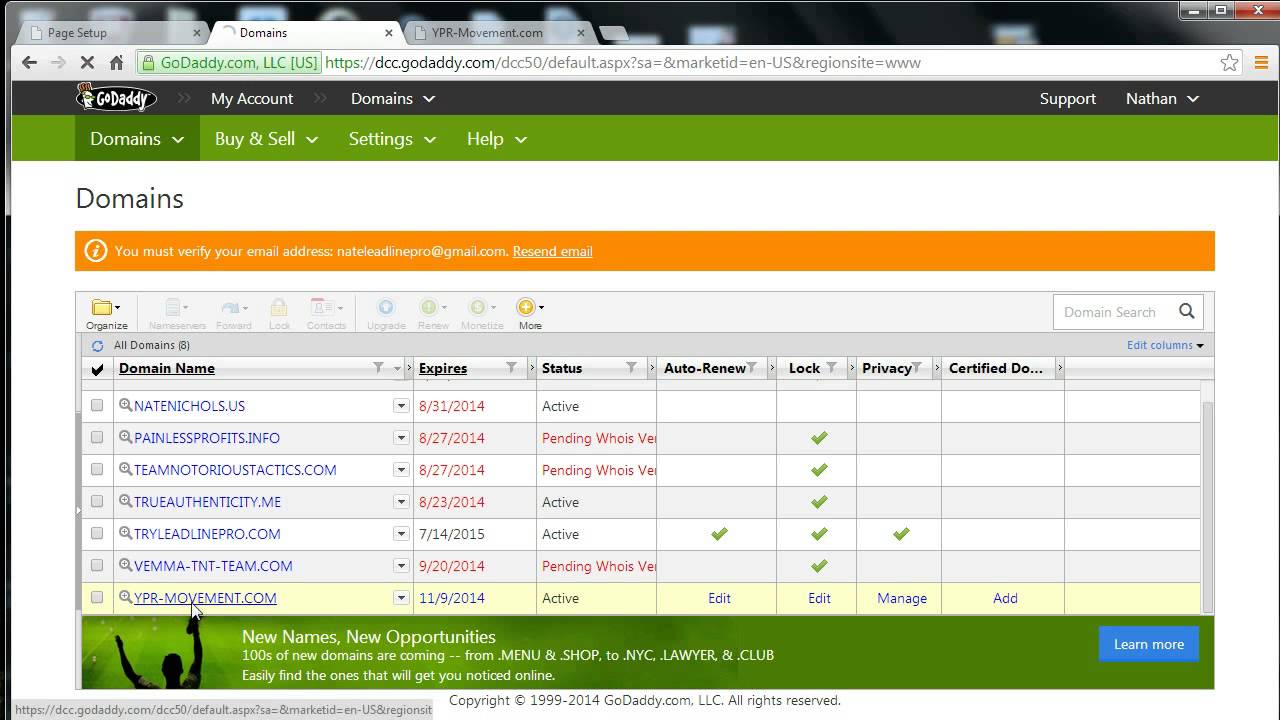The width and height of the screenshot is (1280, 720).
Task: Click the Learn more button
Action: point(1148,644)
